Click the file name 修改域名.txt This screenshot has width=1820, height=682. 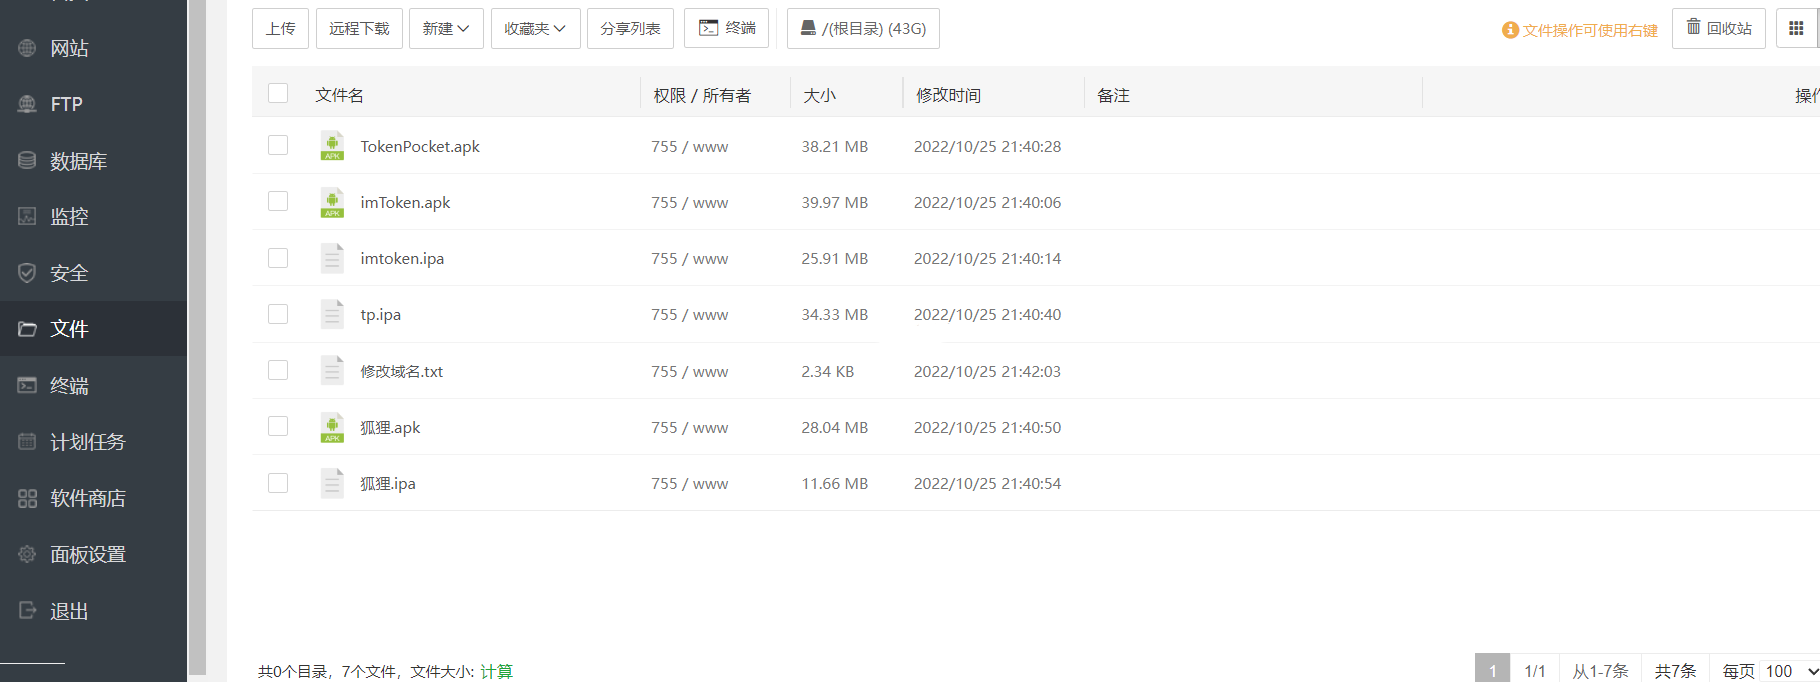[401, 371]
